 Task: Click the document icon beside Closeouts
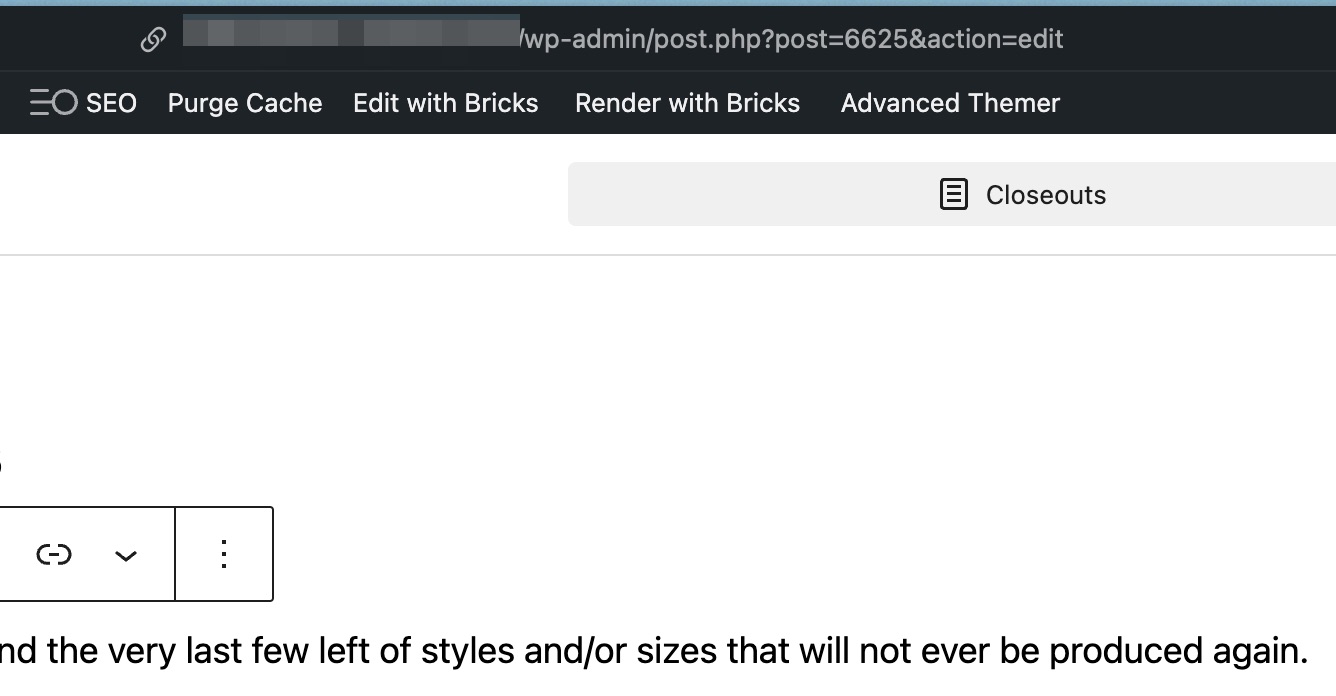coord(954,194)
